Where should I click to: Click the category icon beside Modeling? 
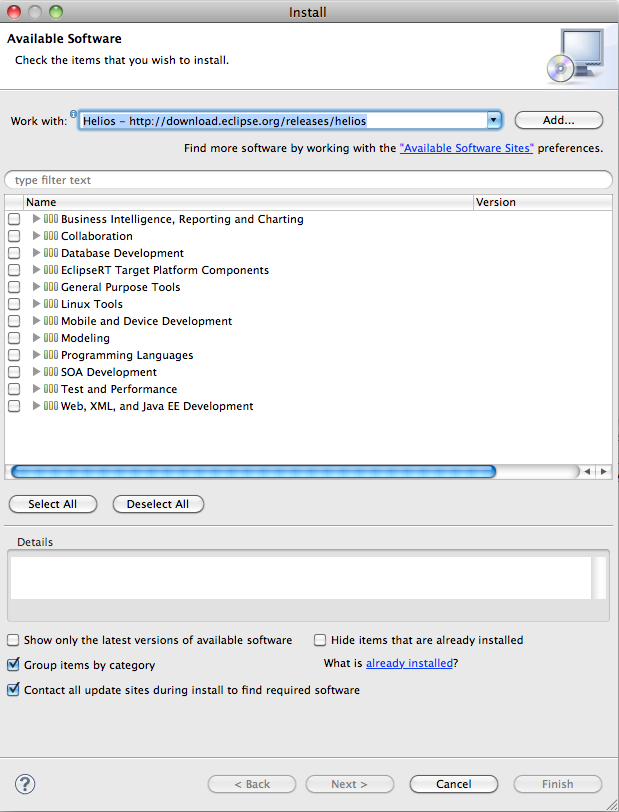pos(51,338)
